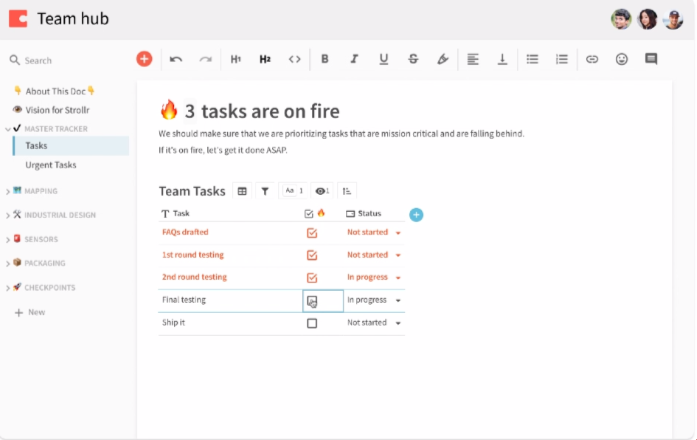This screenshot has height=440, width=697.
Task: Open status dropdown for Final testing
Action: [398, 301]
